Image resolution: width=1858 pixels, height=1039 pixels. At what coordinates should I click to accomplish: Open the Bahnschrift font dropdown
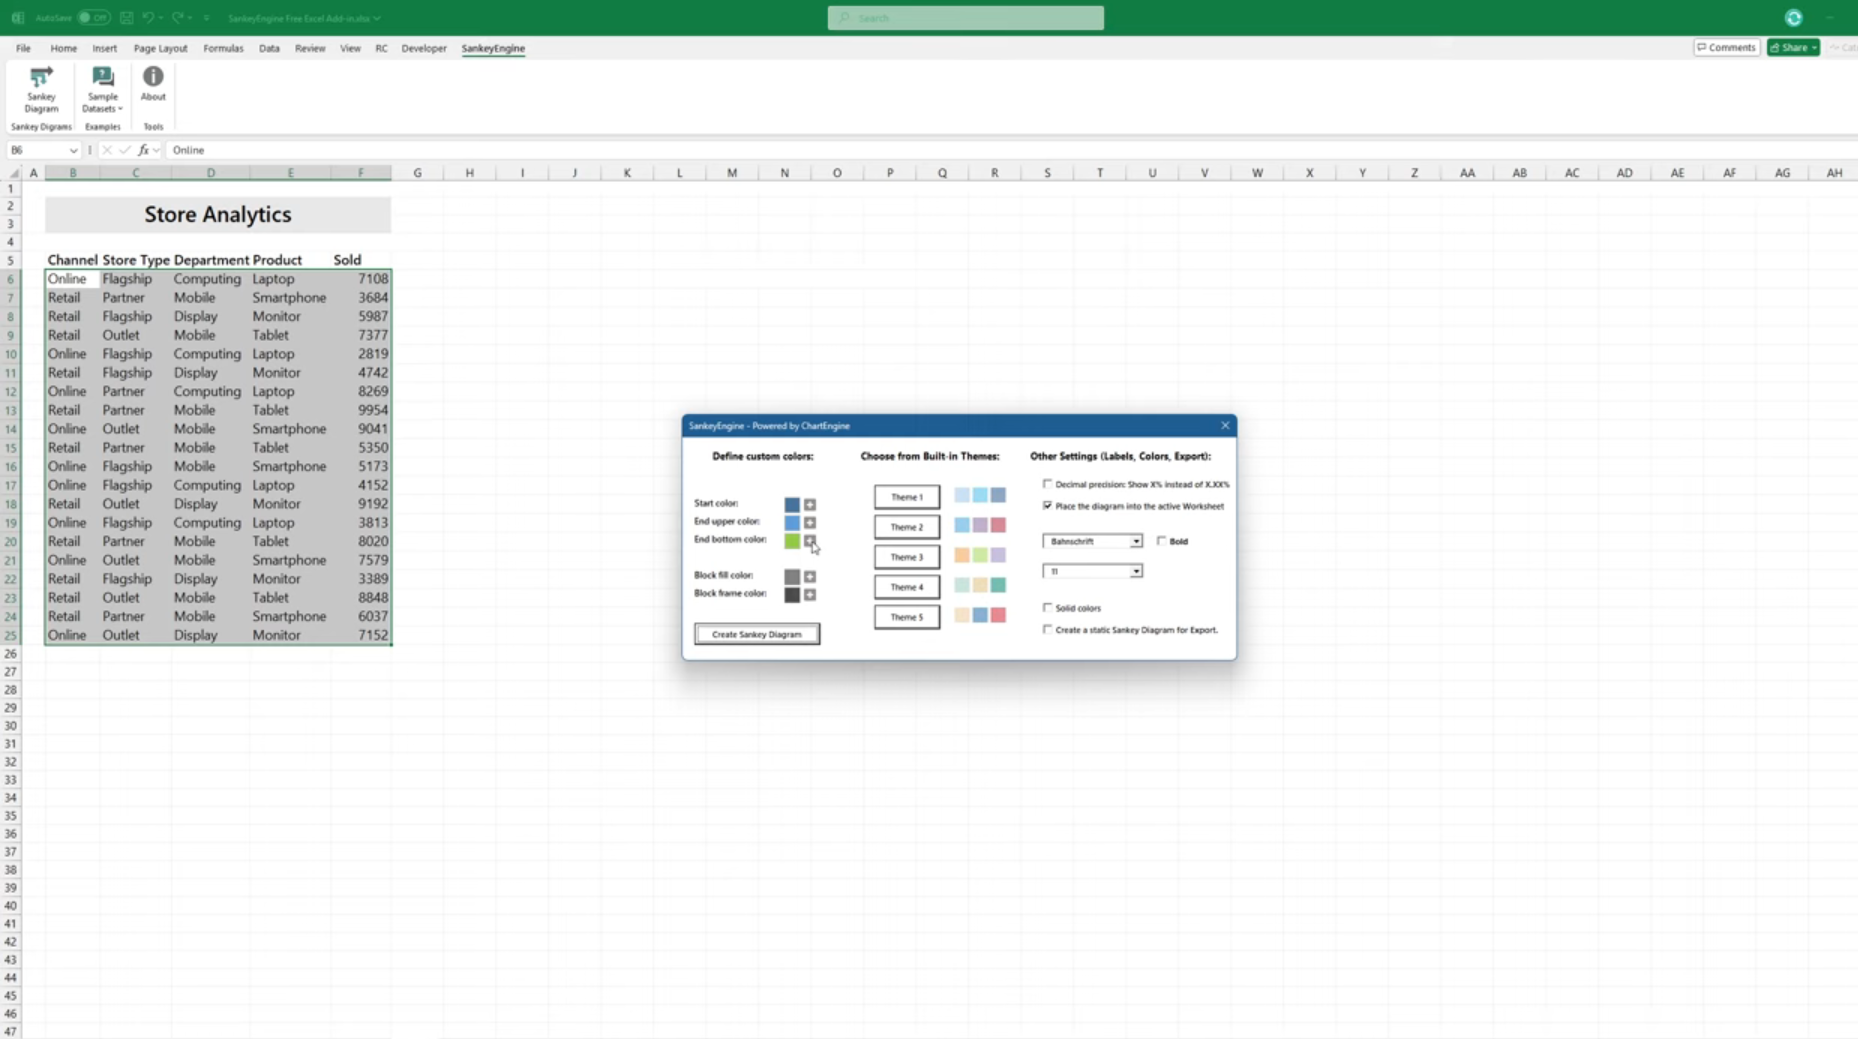[1136, 541]
